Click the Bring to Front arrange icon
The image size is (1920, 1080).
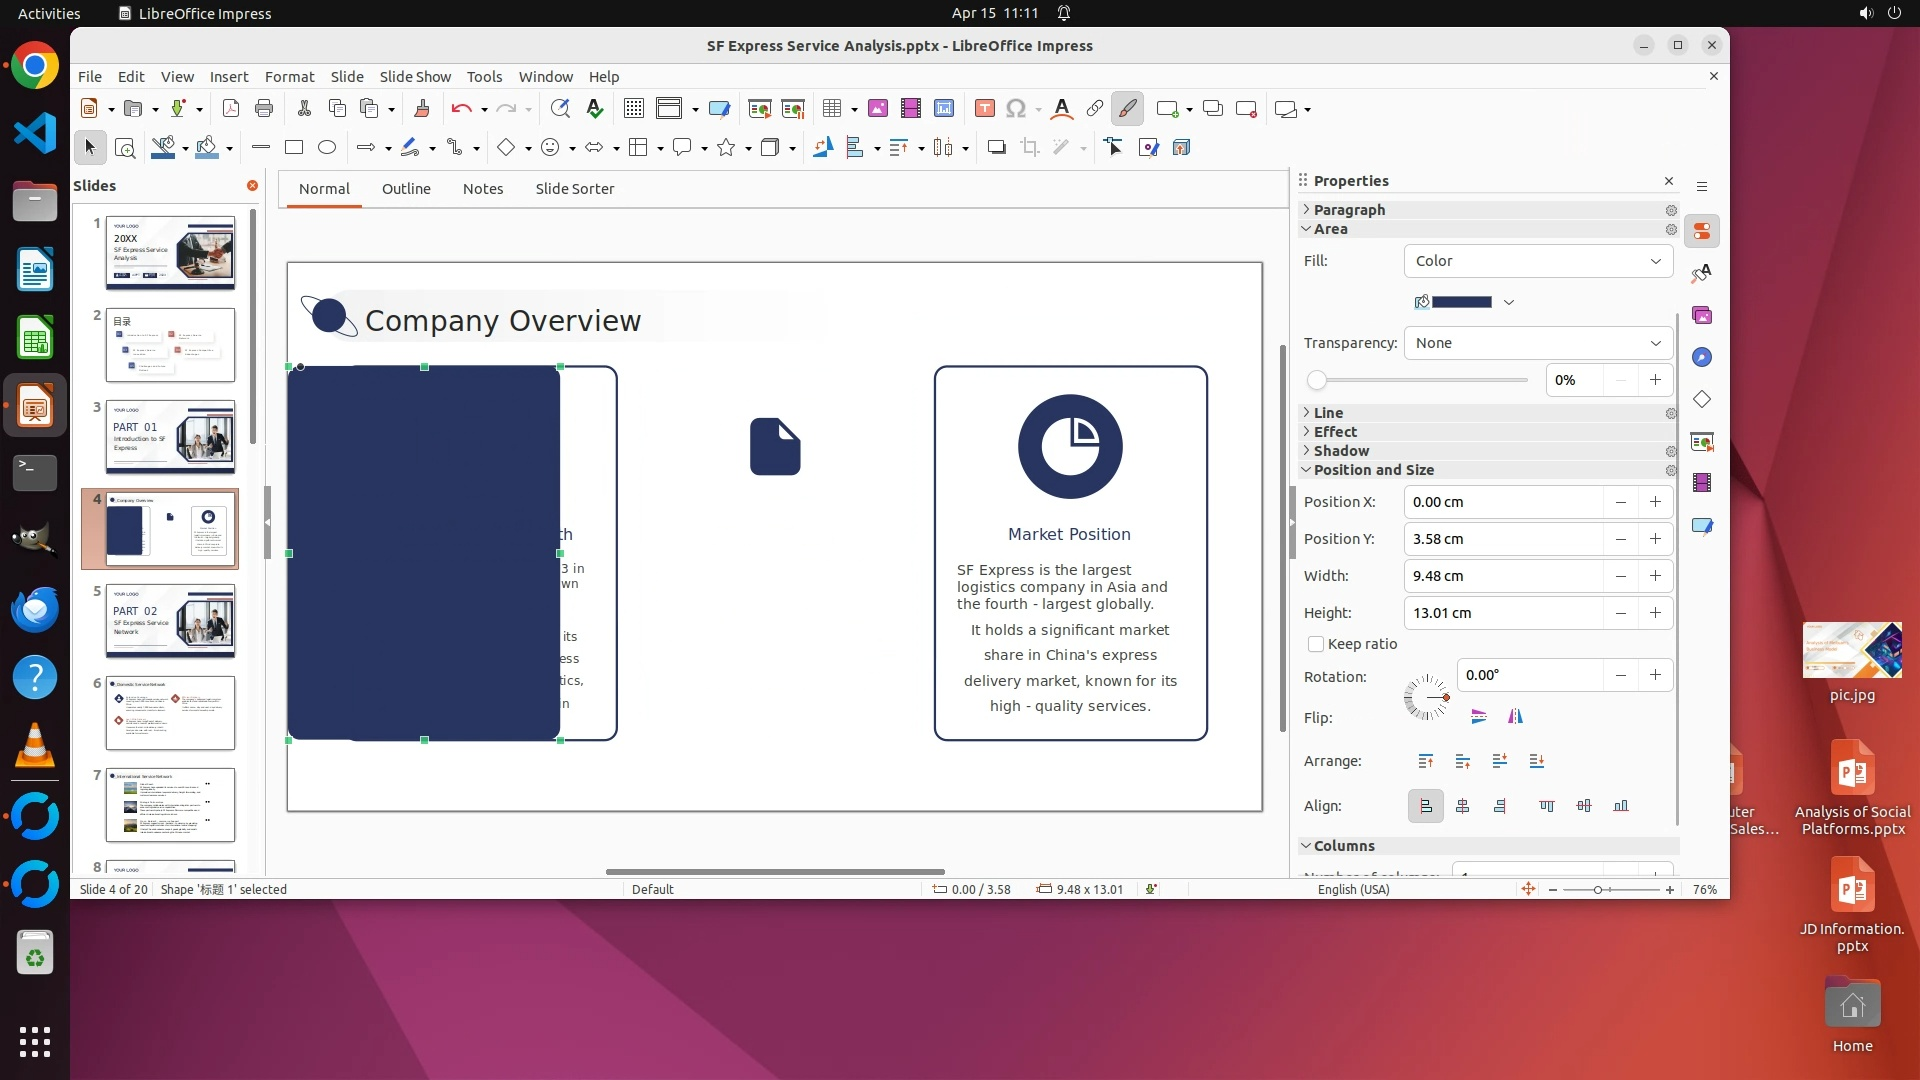[1426, 762]
